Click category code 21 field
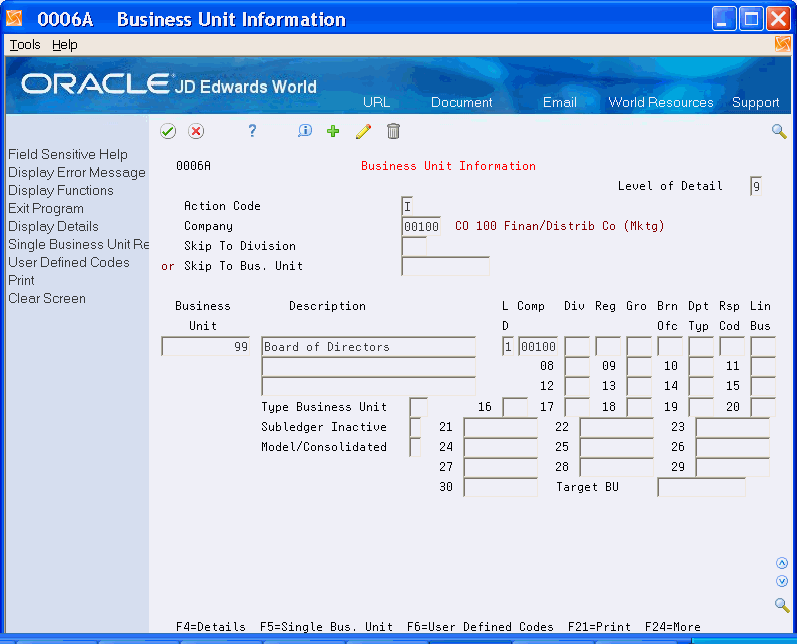797x644 pixels. click(x=501, y=427)
